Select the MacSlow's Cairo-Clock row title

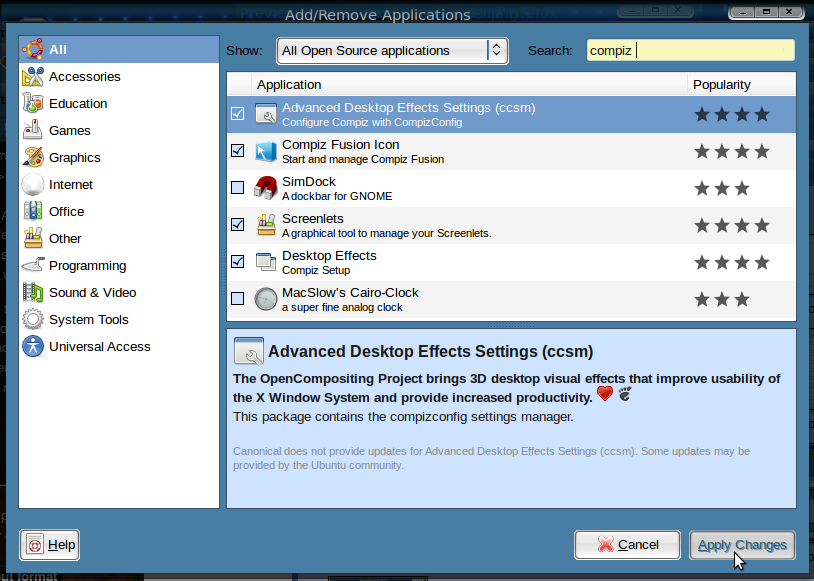click(x=350, y=292)
